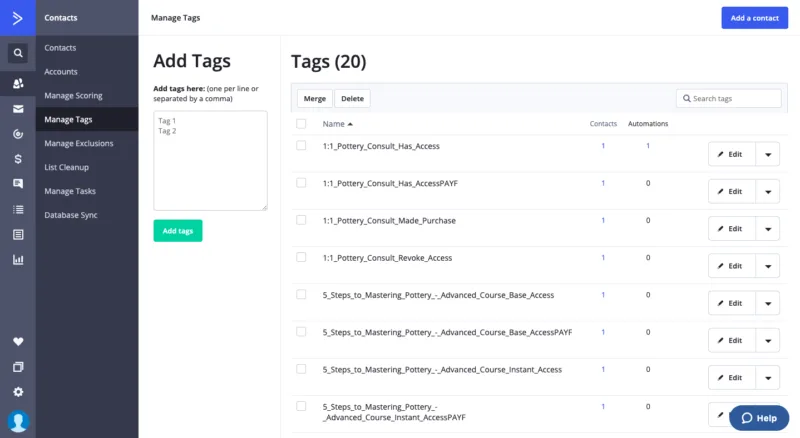This screenshot has height=438, width=800.
Task: Open Manage Exclusions menu item
Action: coord(79,143)
